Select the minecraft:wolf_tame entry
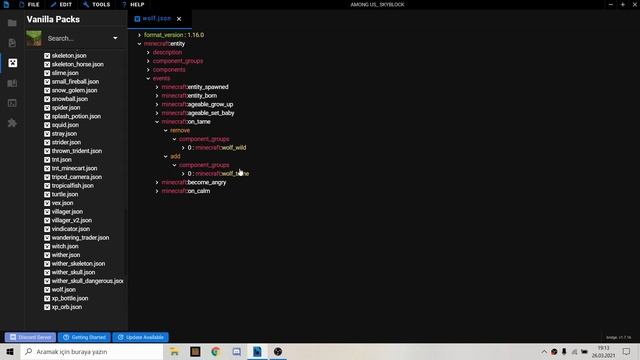Screen dimensions: 640x360 (222, 173)
